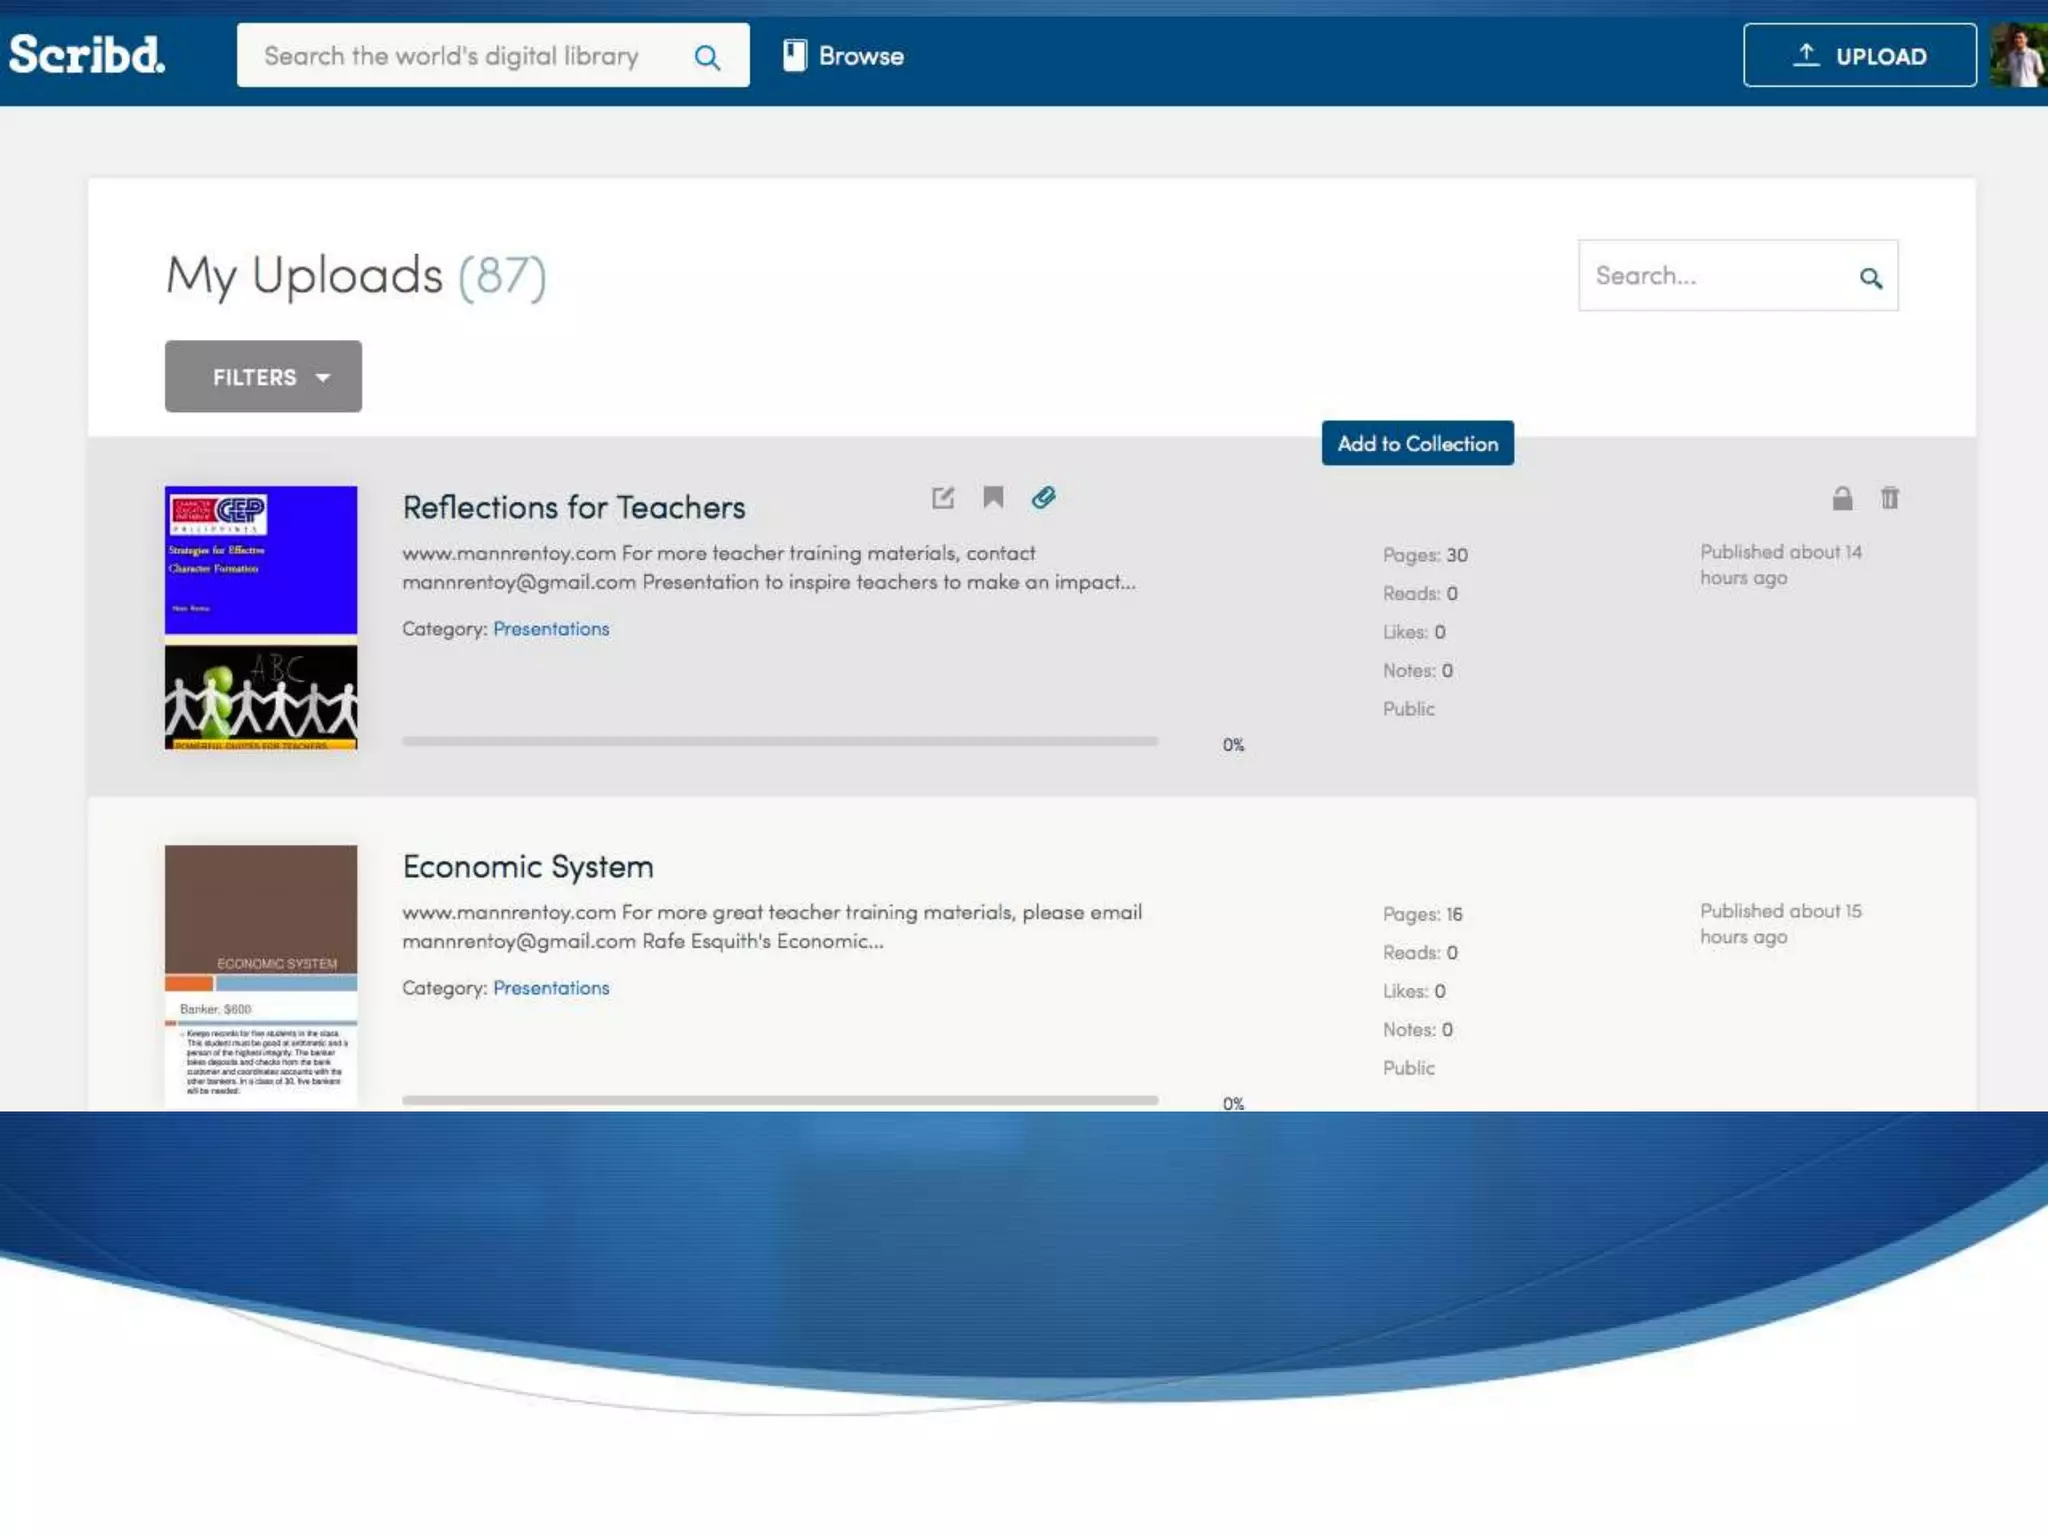This screenshot has height=1536, width=2048.
Task: Expand the FILTERS dropdown
Action: pyautogui.click(x=263, y=377)
